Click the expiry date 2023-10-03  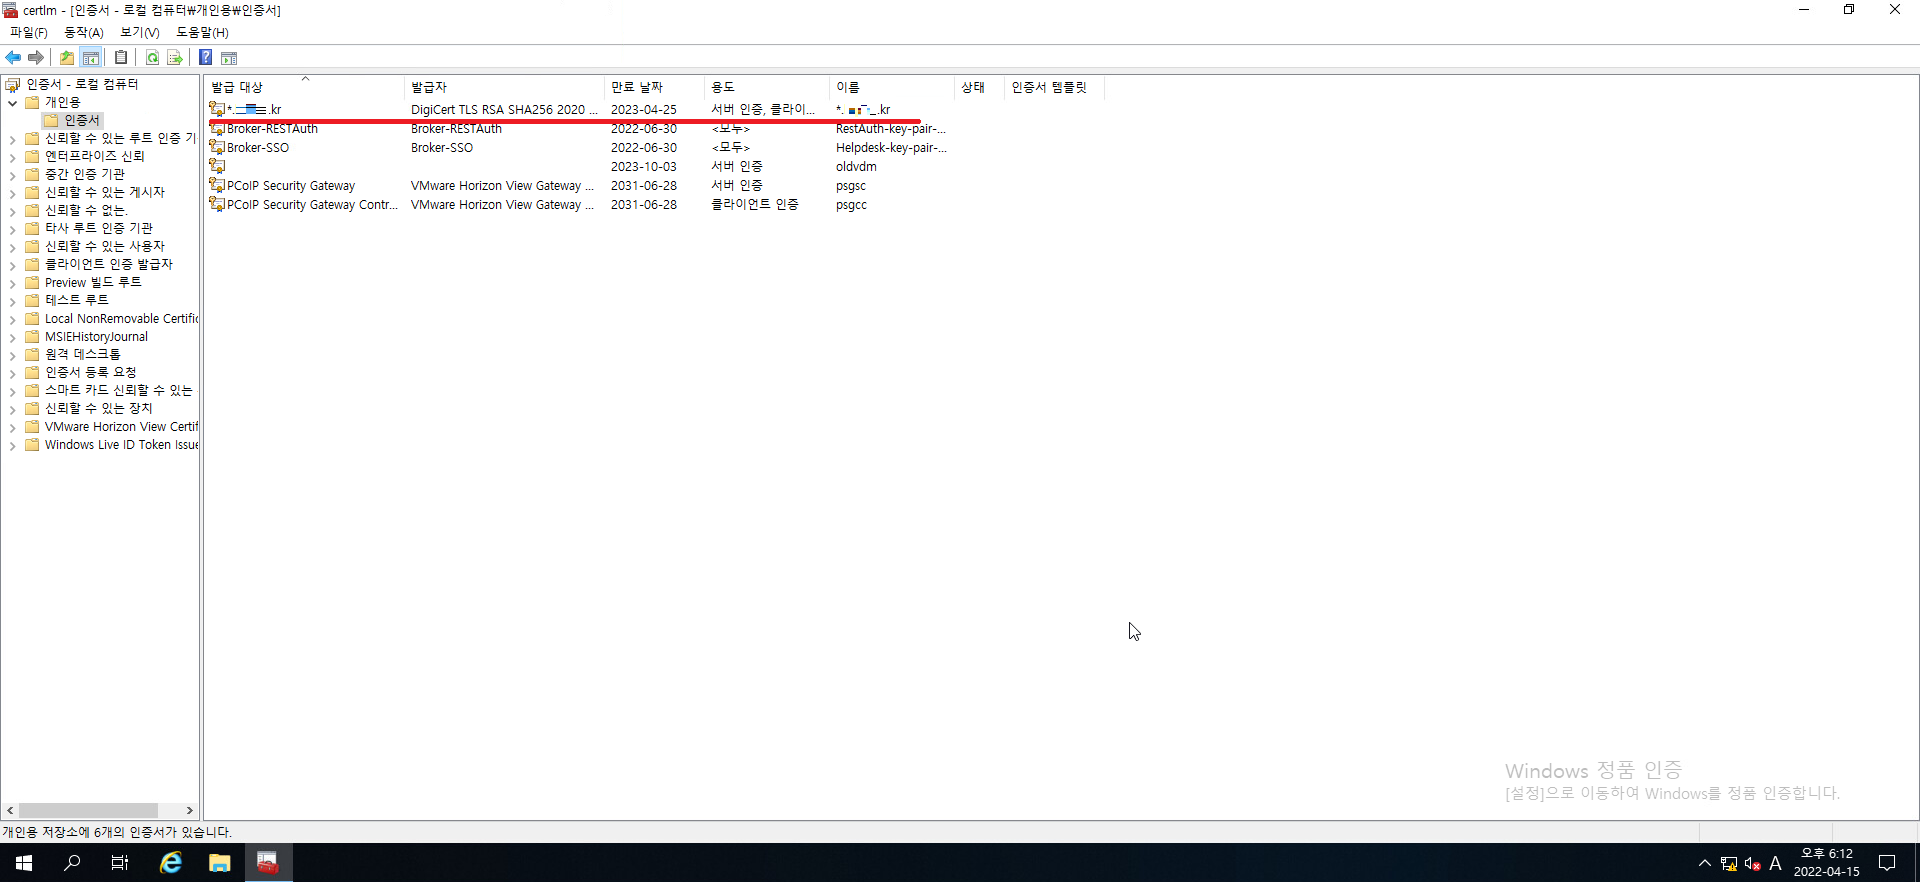[x=644, y=166]
